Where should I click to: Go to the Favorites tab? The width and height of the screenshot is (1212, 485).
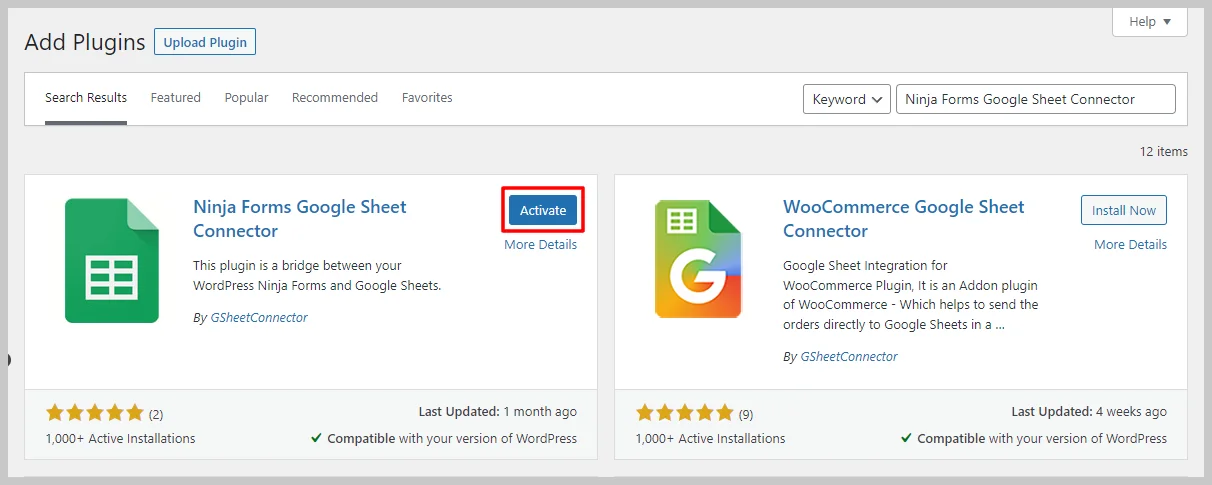pyautogui.click(x=427, y=98)
